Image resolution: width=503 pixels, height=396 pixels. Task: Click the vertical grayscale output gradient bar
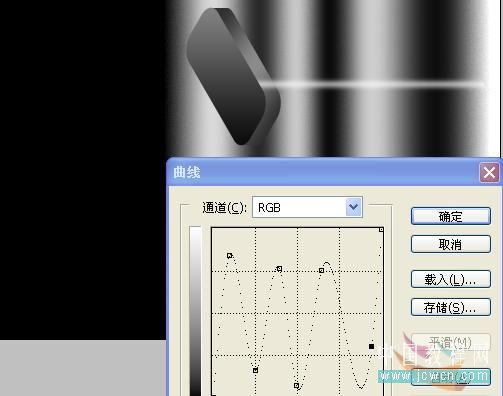coord(195,311)
